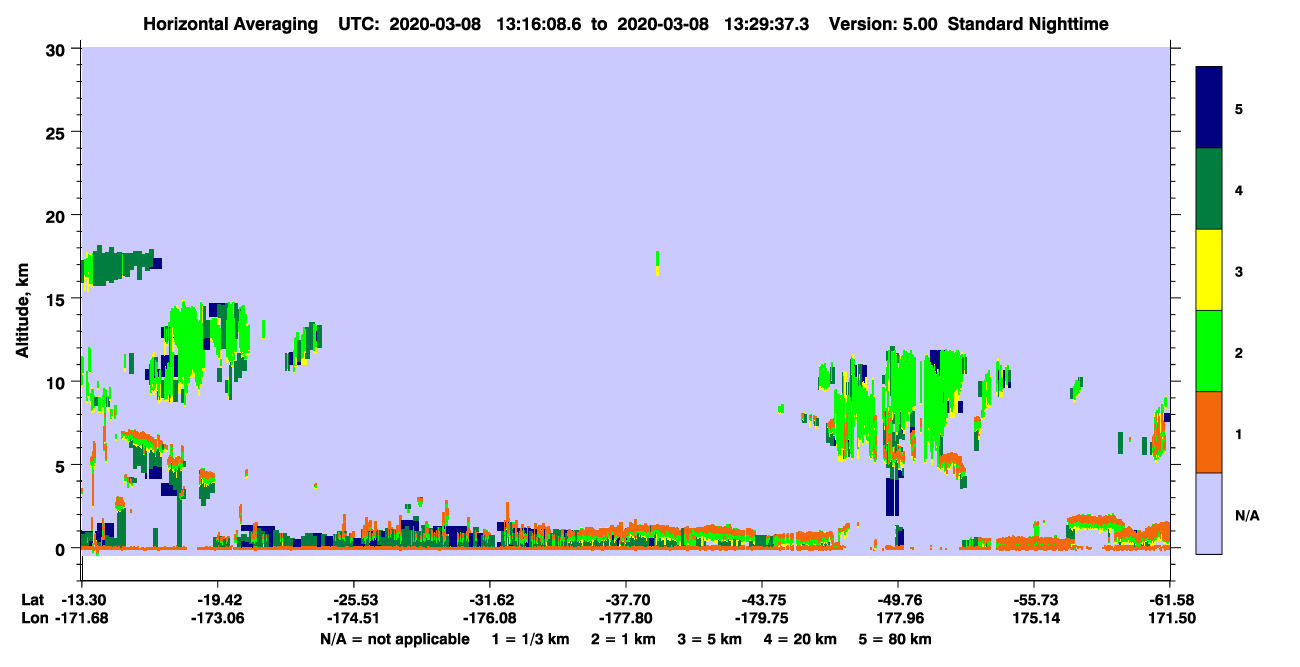Click longitude value '-176.08'
Image resolution: width=1300 pixels, height=667 pixels.
coord(490,619)
